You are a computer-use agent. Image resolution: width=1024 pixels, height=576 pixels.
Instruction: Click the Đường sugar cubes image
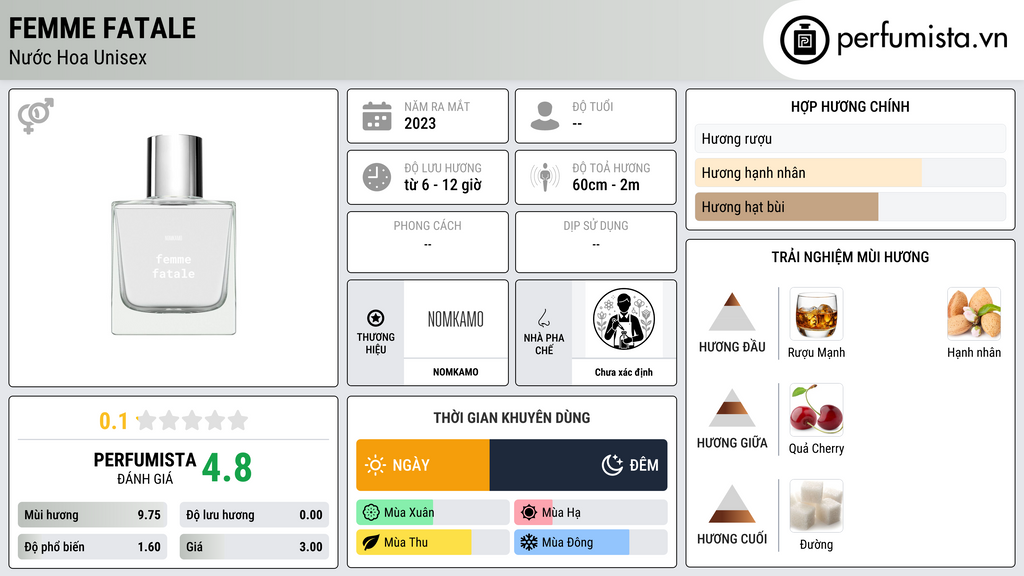click(x=816, y=506)
